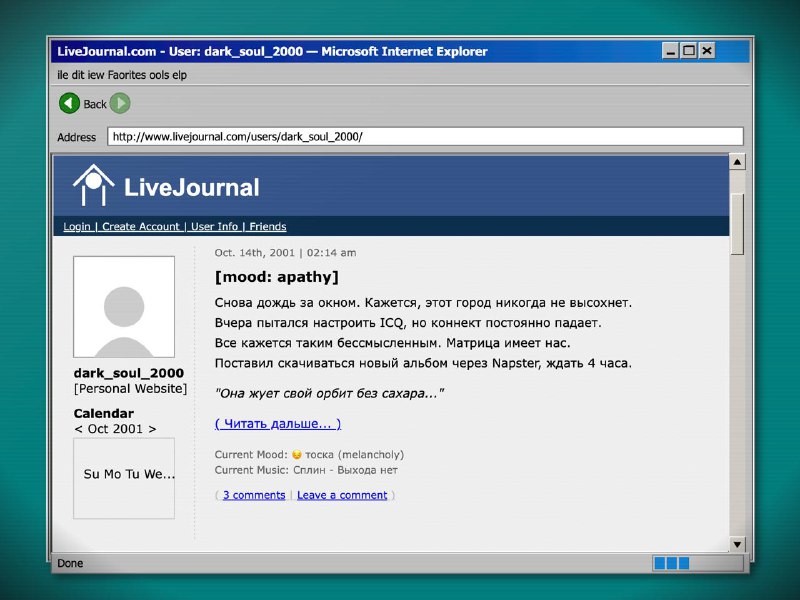Image resolution: width=800 pixels, height=600 pixels.
Task: Go to next month in calendar
Action: click(x=152, y=429)
